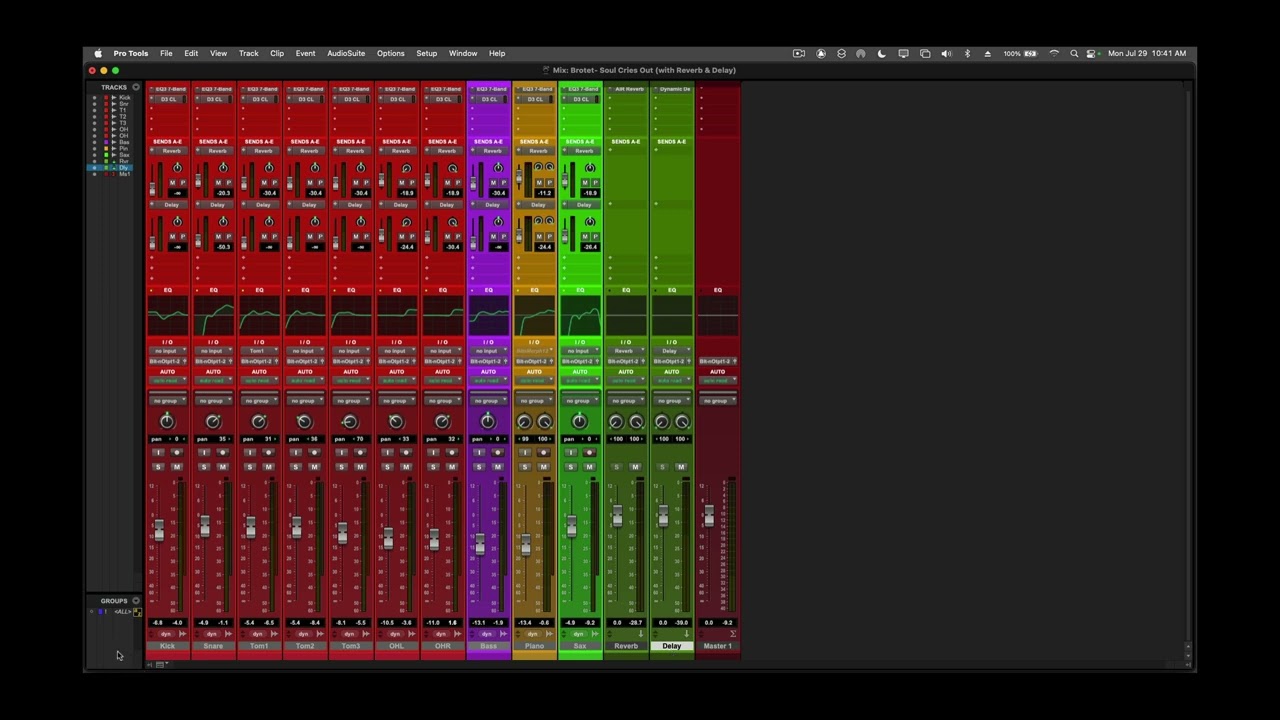Select the Piano track name button
Viewport: 1280px width, 720px height.
[x=534, y=646]
